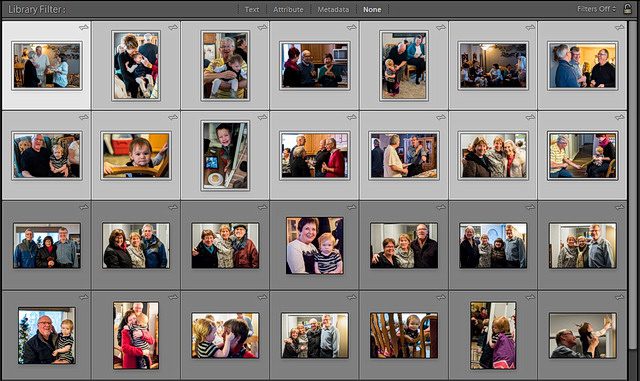Select the portrait photo of toddler in purple jacket
The height and width of the screenshot is (381, 640).
coord(493,336)
